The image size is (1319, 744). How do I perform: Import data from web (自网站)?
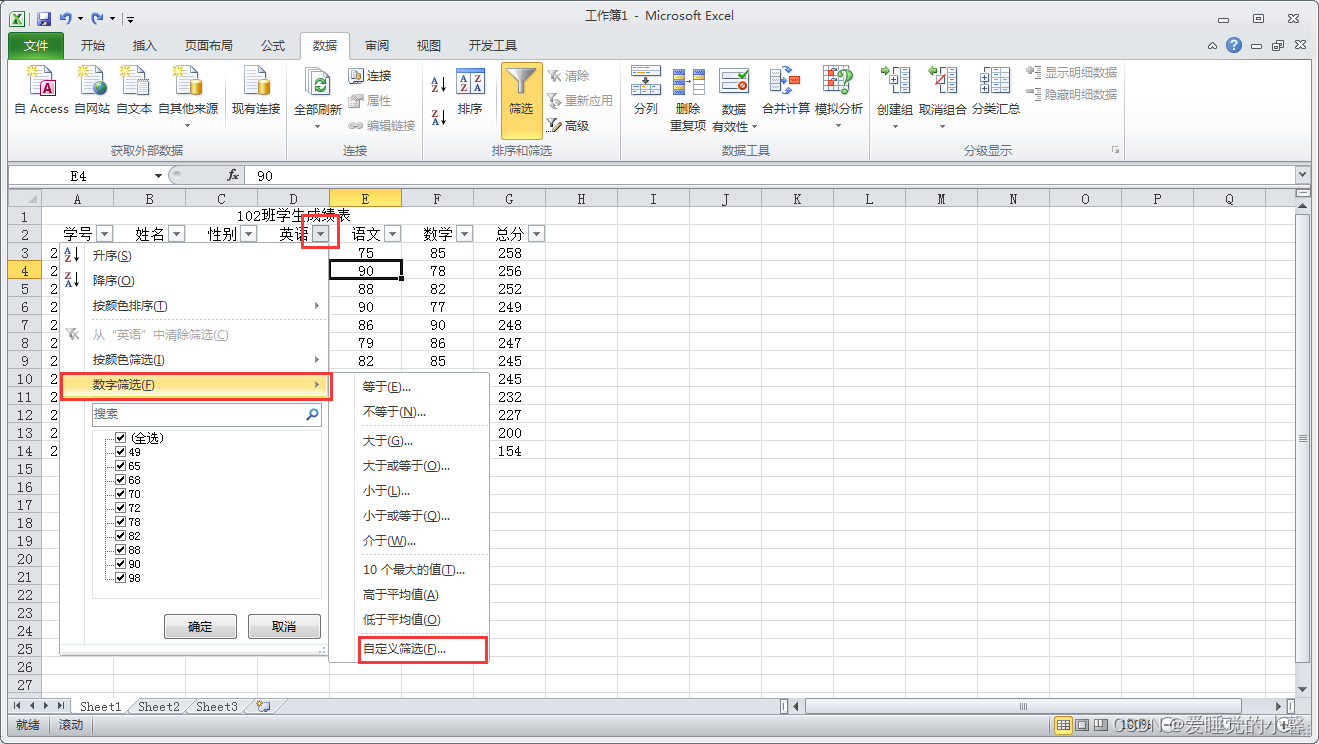[x=92, y=92]
